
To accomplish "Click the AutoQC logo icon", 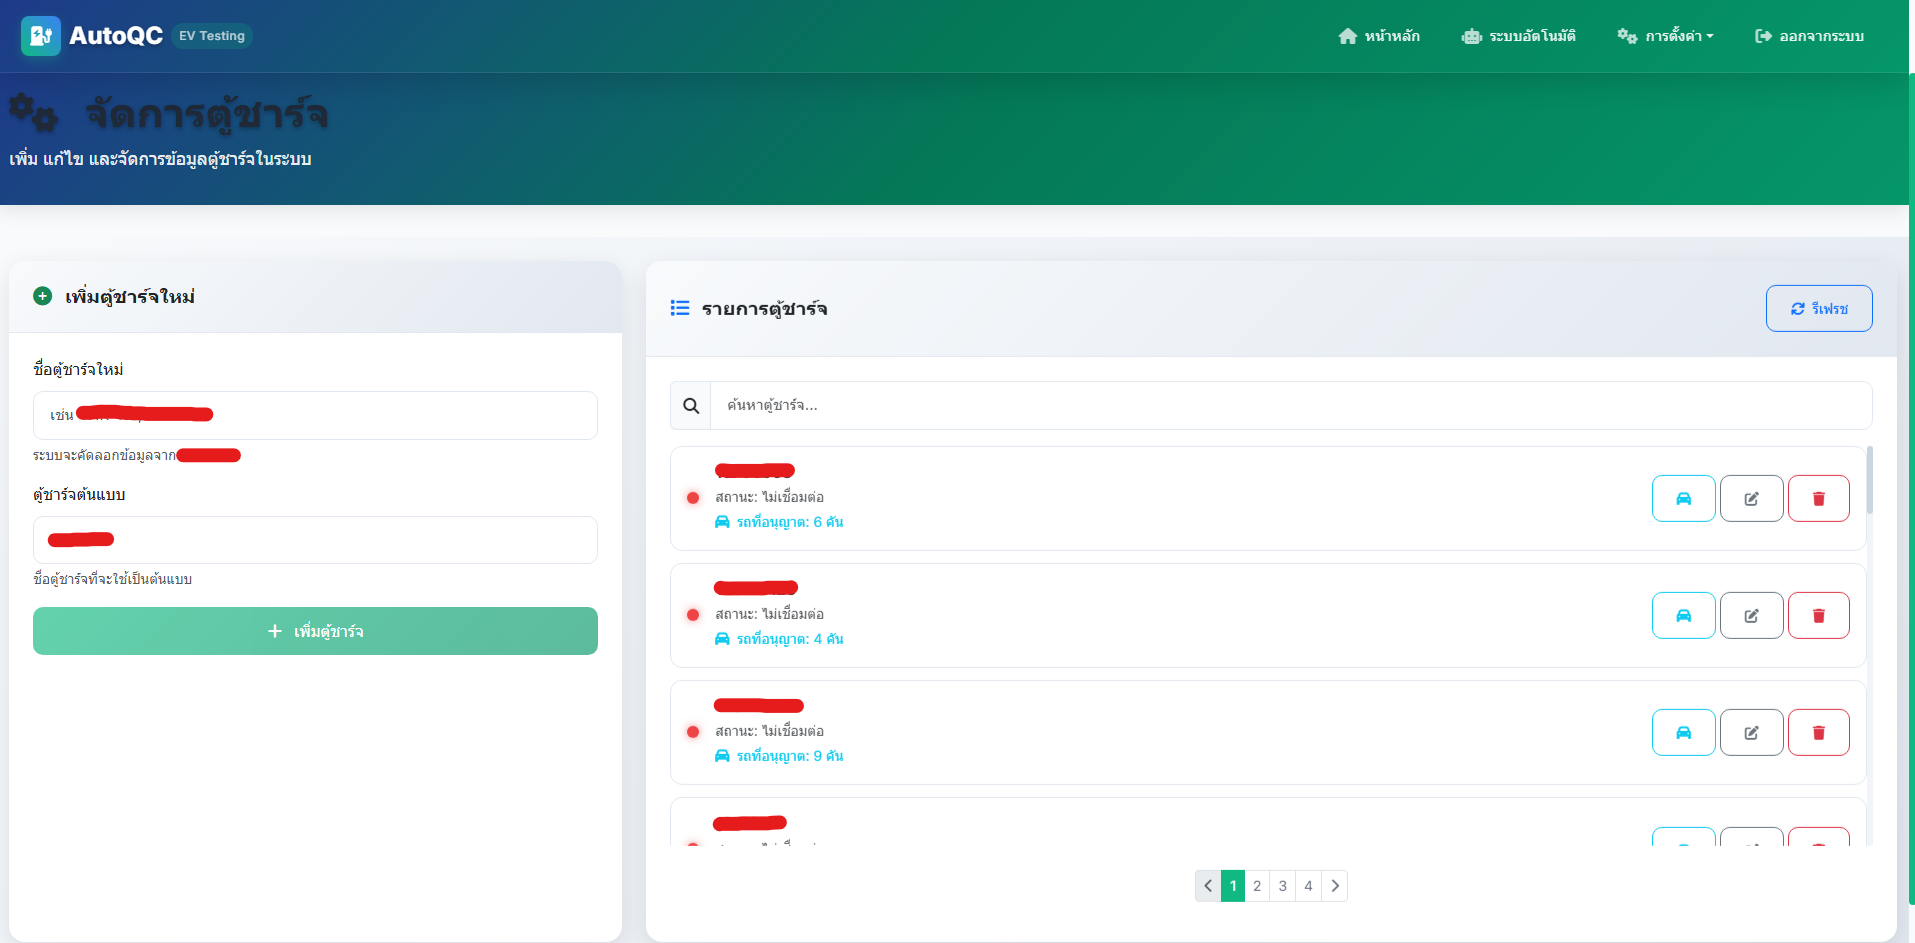I will (41, 36).
